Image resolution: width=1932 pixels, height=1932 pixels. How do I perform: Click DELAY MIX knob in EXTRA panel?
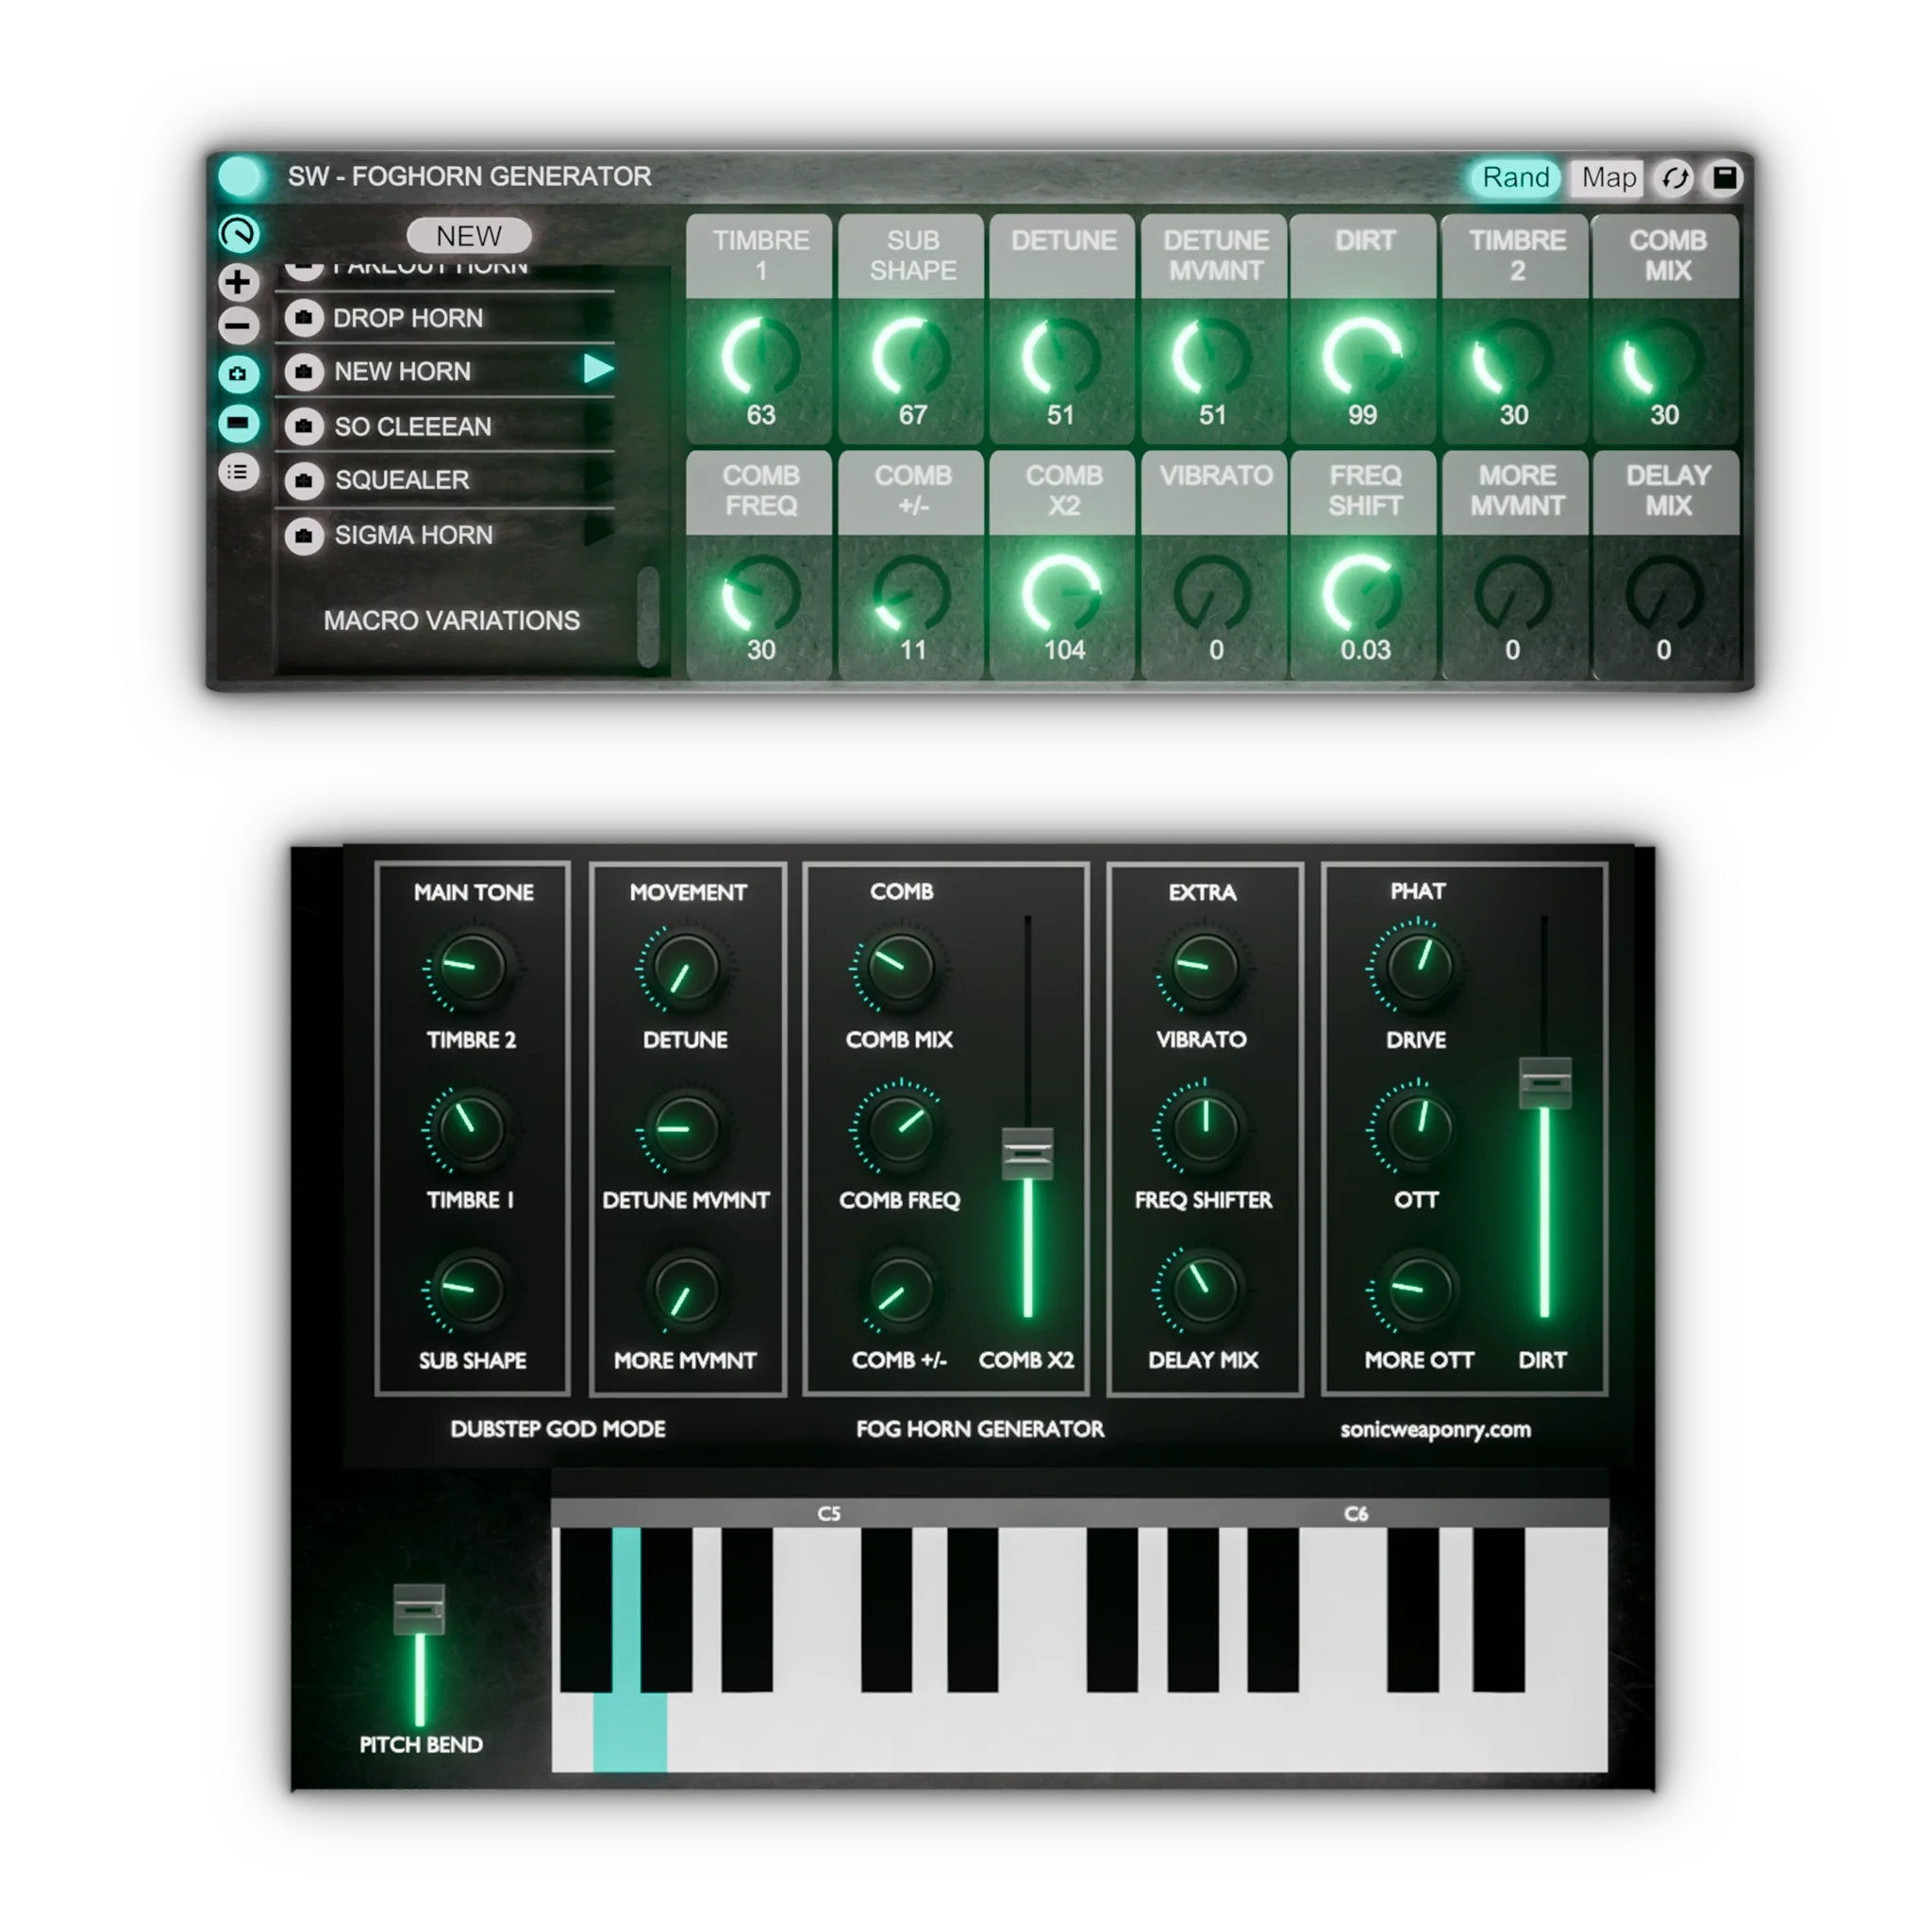click(x=1204, y=1289)
